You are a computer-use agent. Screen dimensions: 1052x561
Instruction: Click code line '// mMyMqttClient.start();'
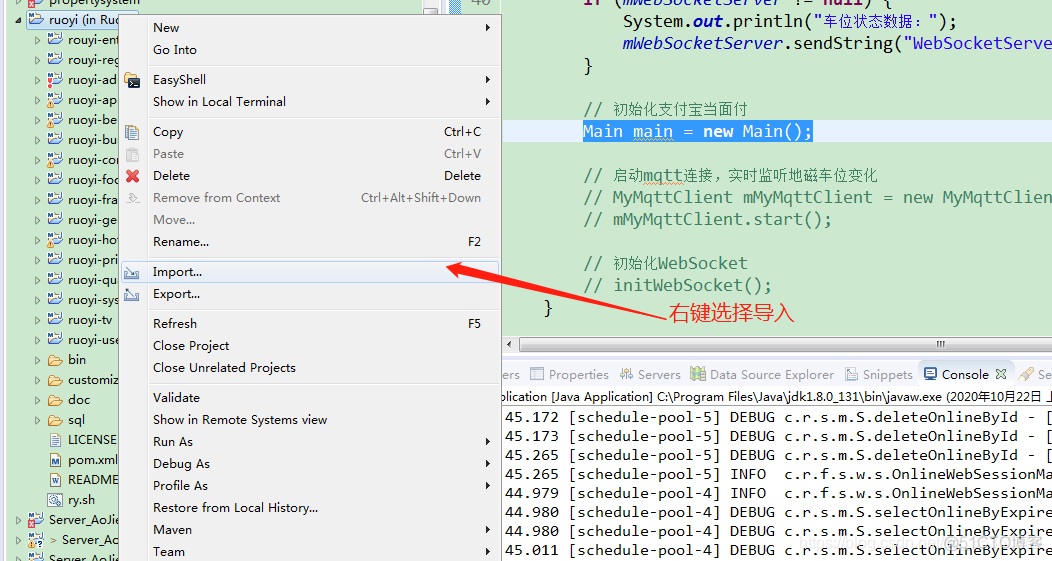(708, 219)
